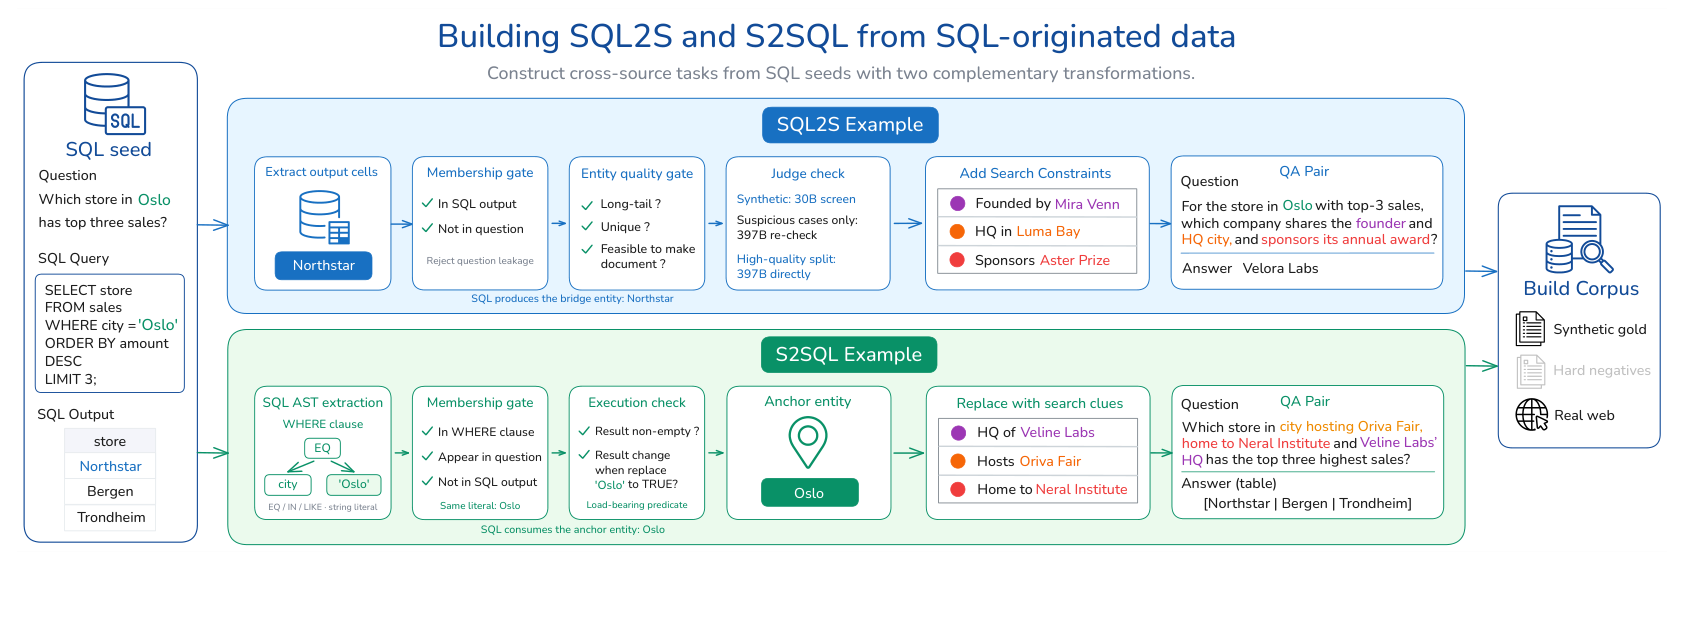Screen dimensions: 1684x617
Task: Click the checkmark next to Long-tail ?
Action: (588, 204)
